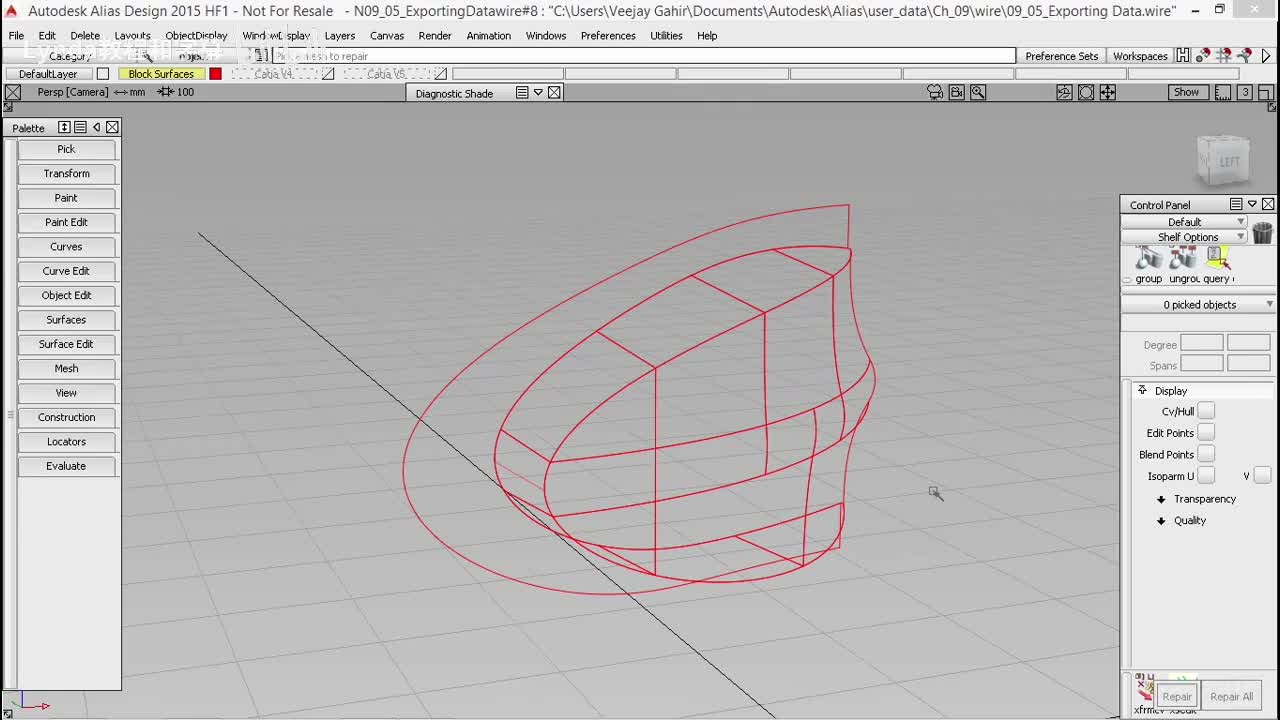Open the Shelf Options dropdown
The width and height of the screenshot is (1280, 720).
1184,237
